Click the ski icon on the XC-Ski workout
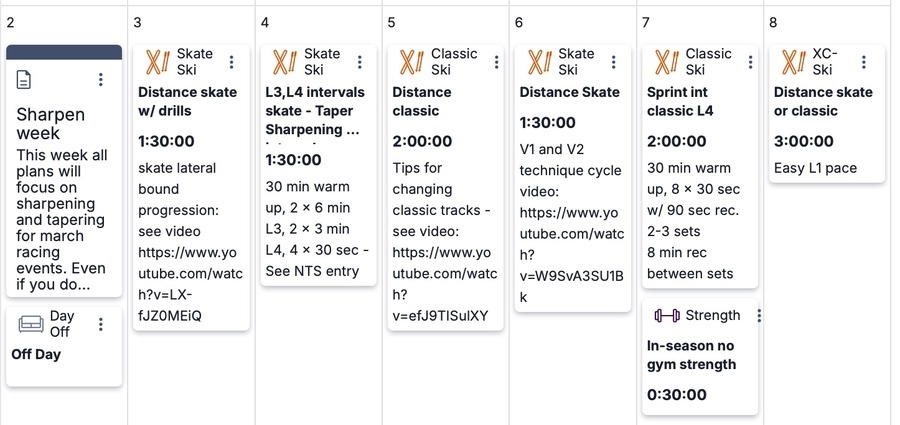This screenshot has height=425, width=900. [x=794, y=62]
